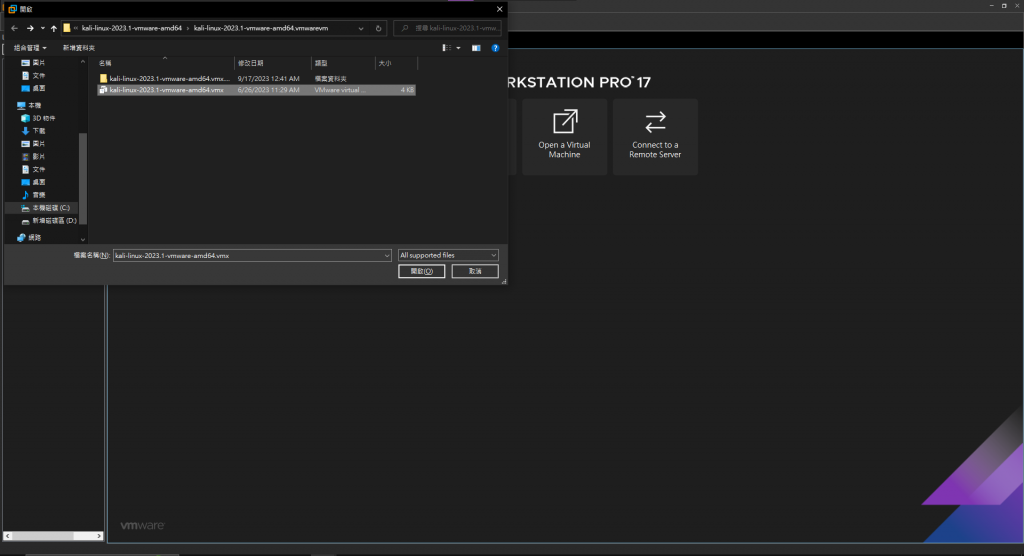Minimize the VMware Workstation window
The width and height of the screenshot is (1024, 556).
pos(991,5)
